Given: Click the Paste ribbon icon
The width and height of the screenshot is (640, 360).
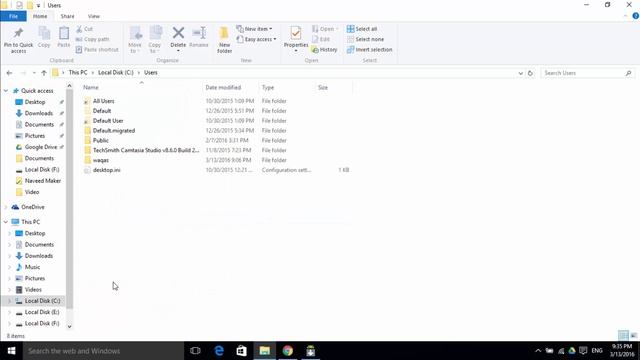Looking at the screenshot, I should [64, 33].
